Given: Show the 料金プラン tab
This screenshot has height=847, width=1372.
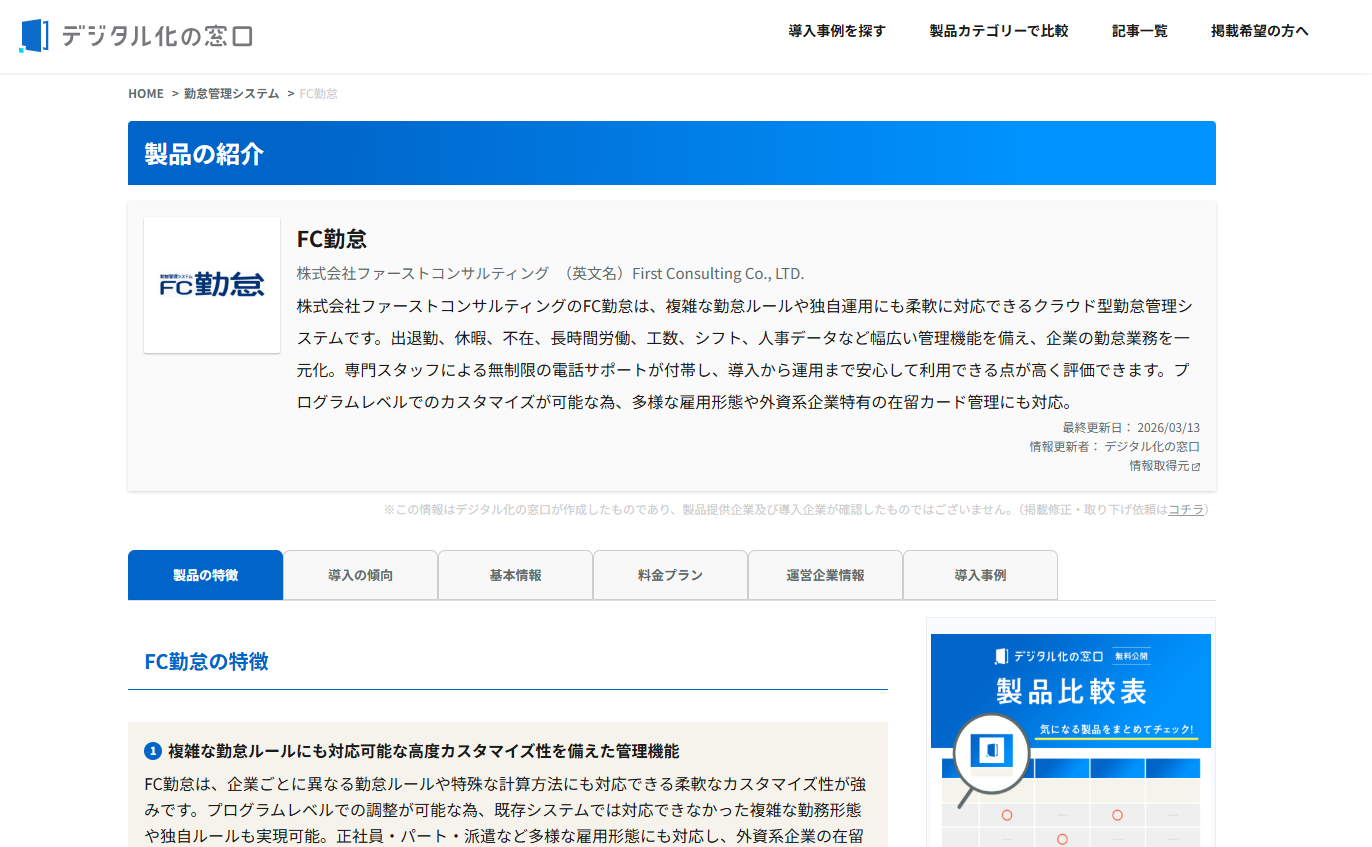Looking at the screenshot, I should click(670, 576).
